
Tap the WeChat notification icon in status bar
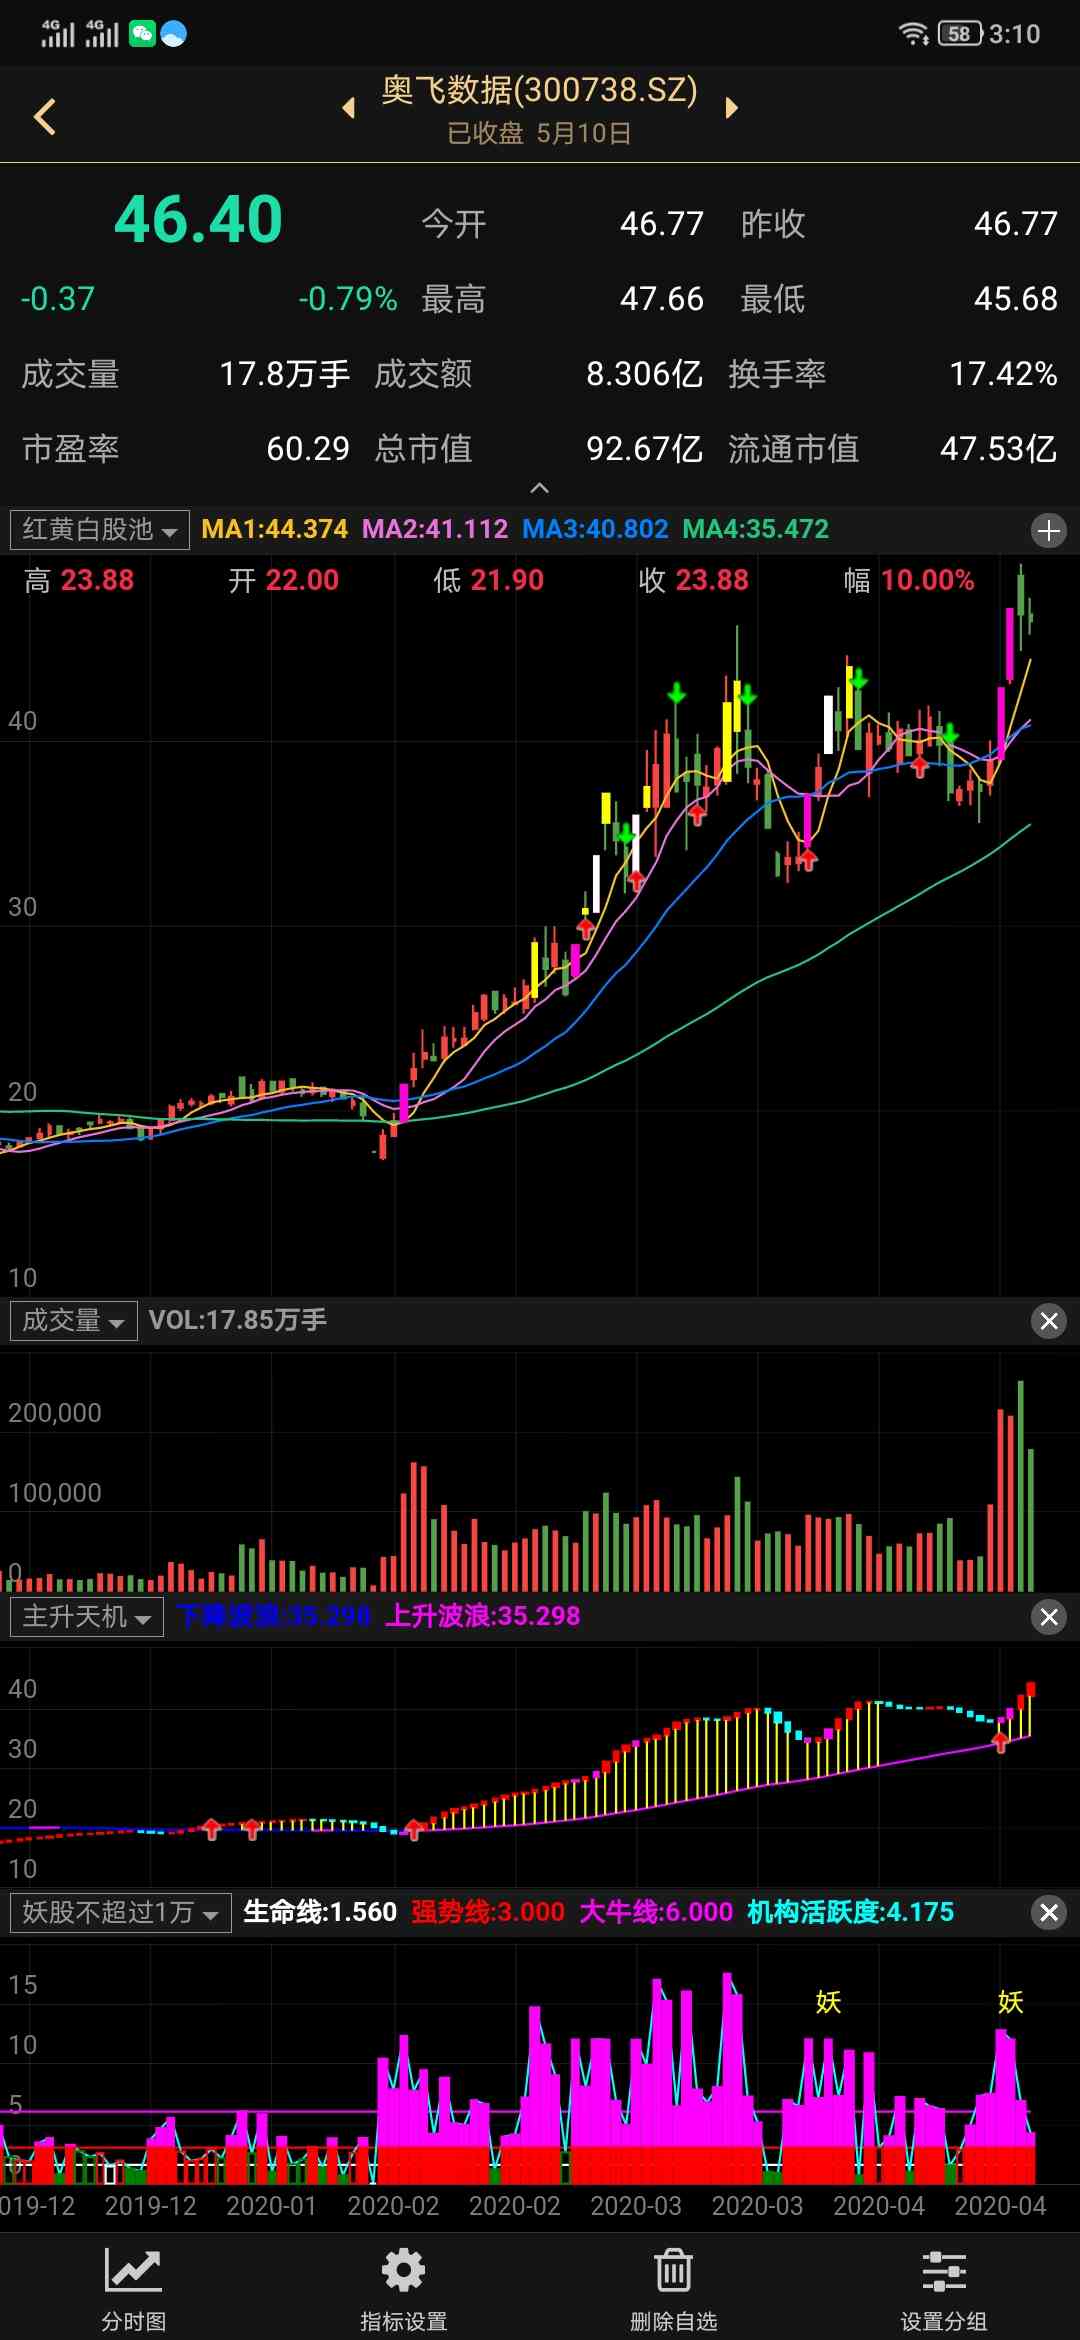[143, 34]
